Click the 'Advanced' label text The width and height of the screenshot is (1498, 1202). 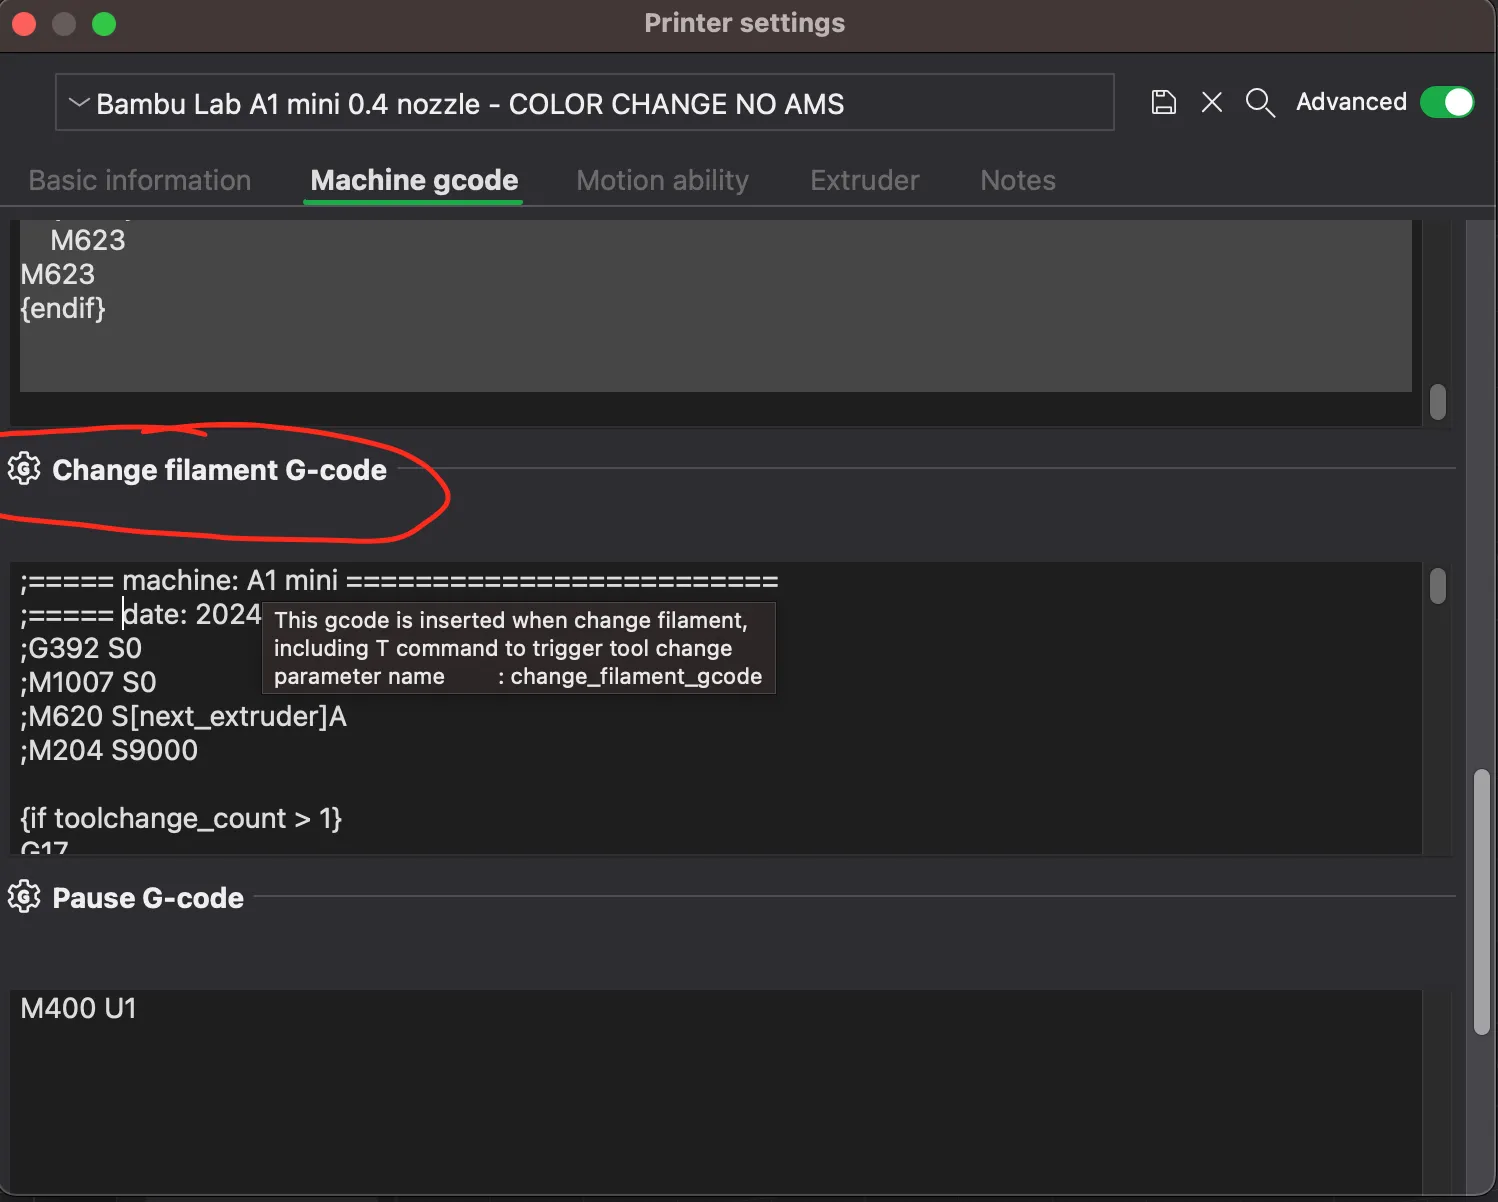tap(1351, 102)
